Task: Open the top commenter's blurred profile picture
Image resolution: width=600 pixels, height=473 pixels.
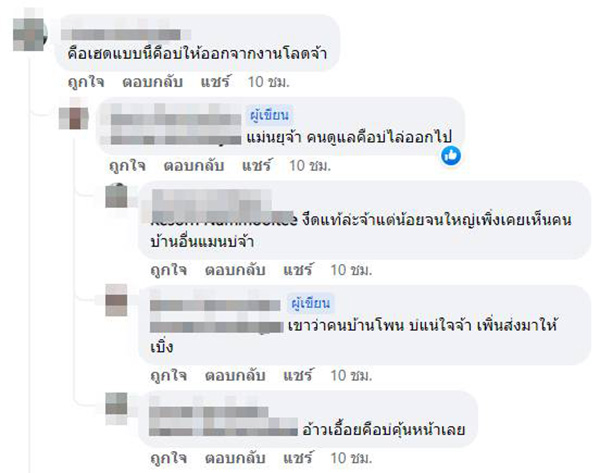Action: tap(30, 34)
